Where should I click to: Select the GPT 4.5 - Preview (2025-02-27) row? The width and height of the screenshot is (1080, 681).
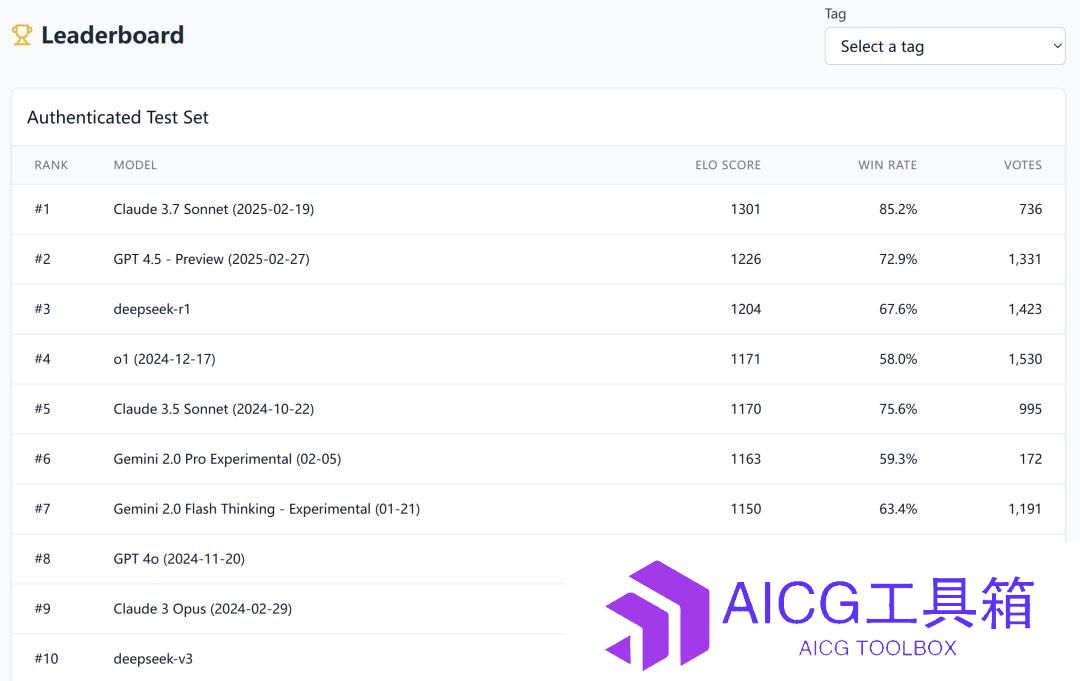pyautogui.click(x=539, y=260)
